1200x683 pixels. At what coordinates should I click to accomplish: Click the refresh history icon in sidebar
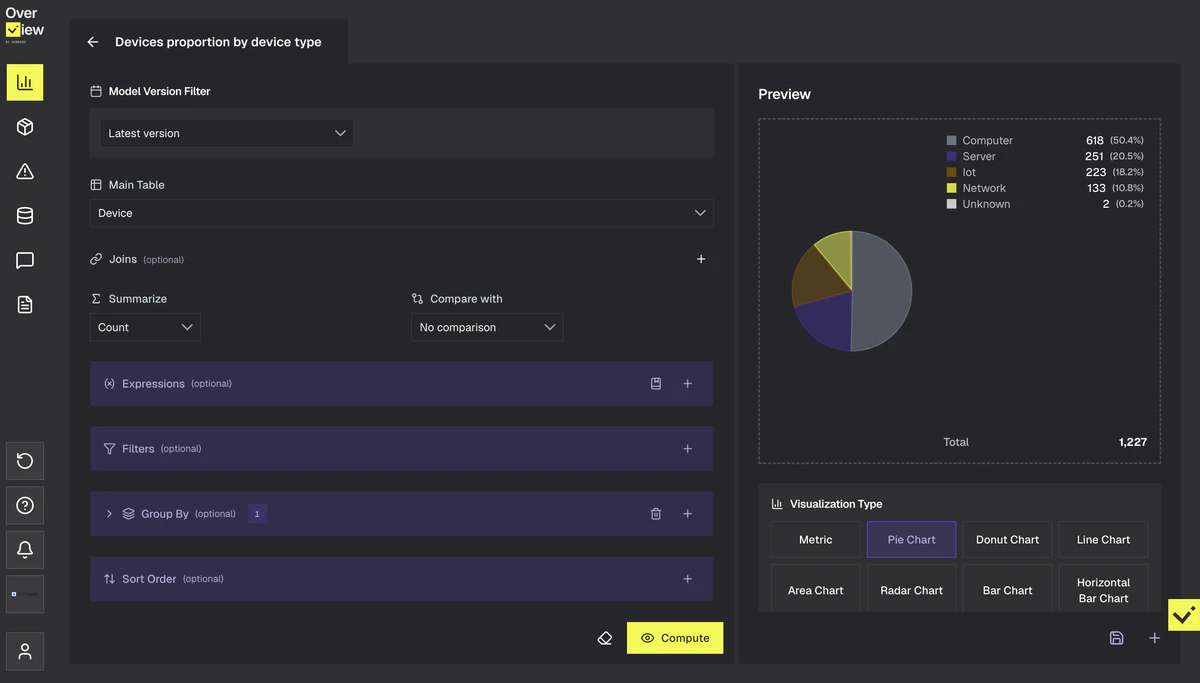pyautogui.click(x=25, y=461)
